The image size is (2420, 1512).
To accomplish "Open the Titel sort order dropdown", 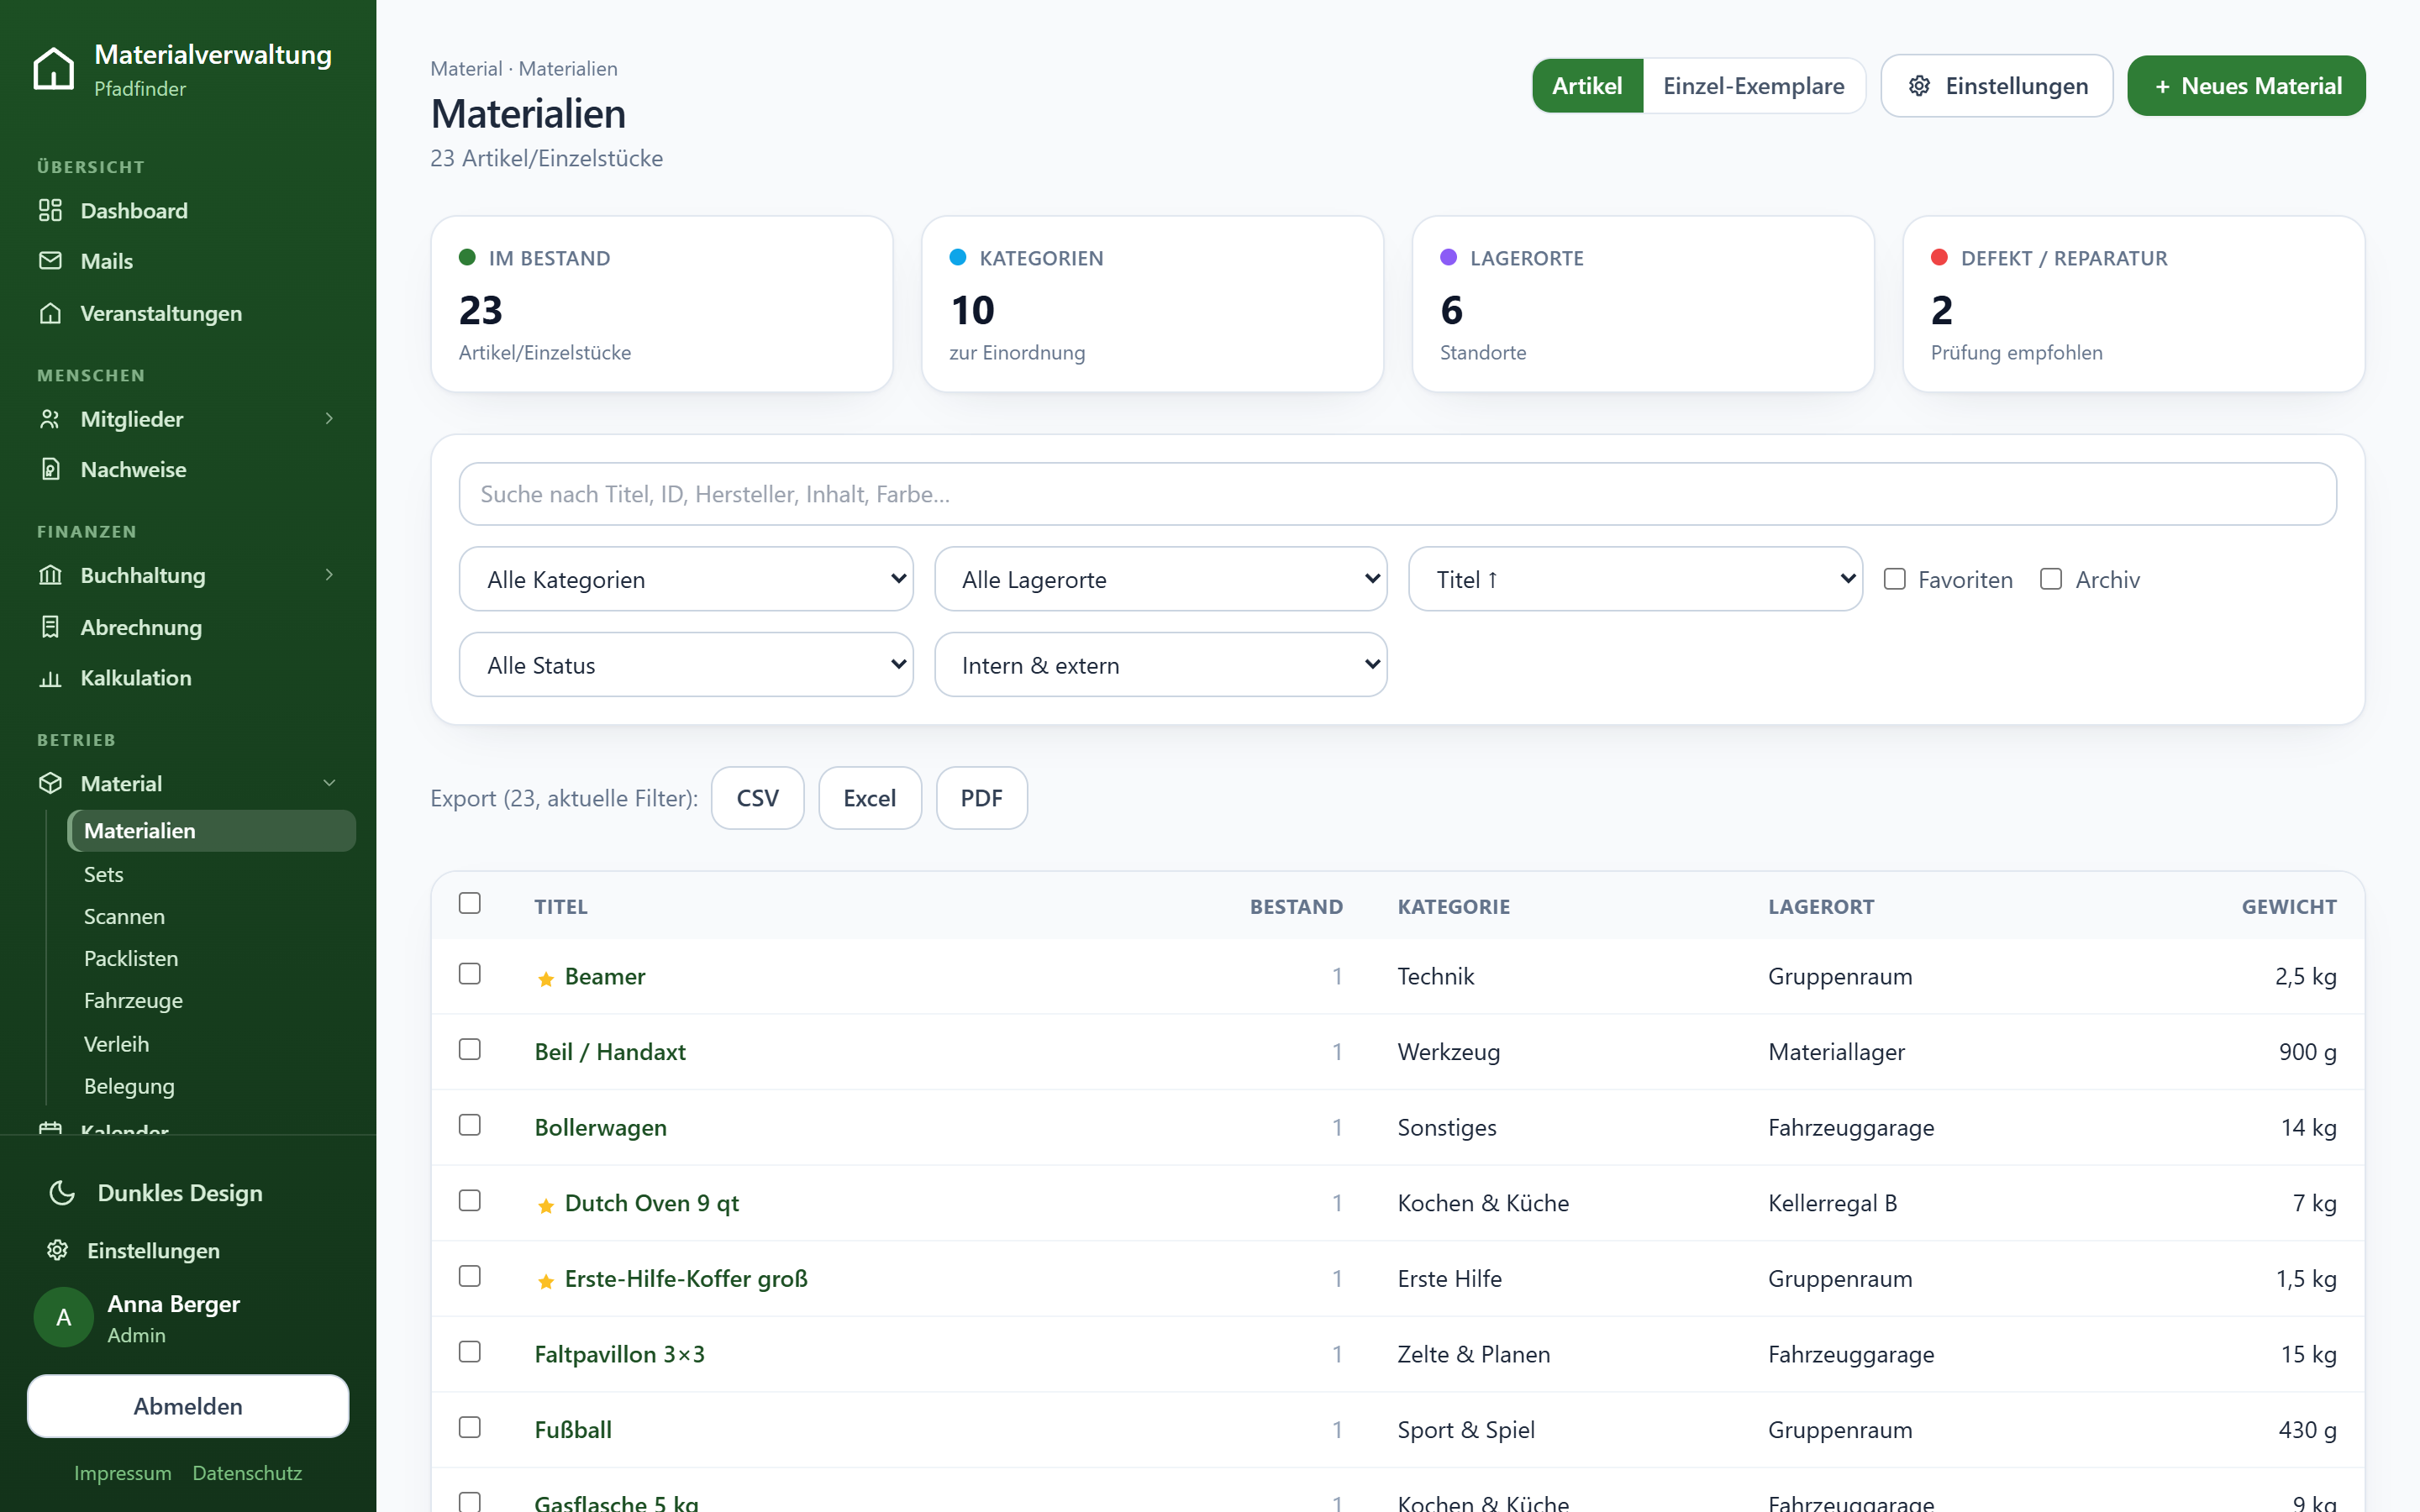I will 1635,579.
